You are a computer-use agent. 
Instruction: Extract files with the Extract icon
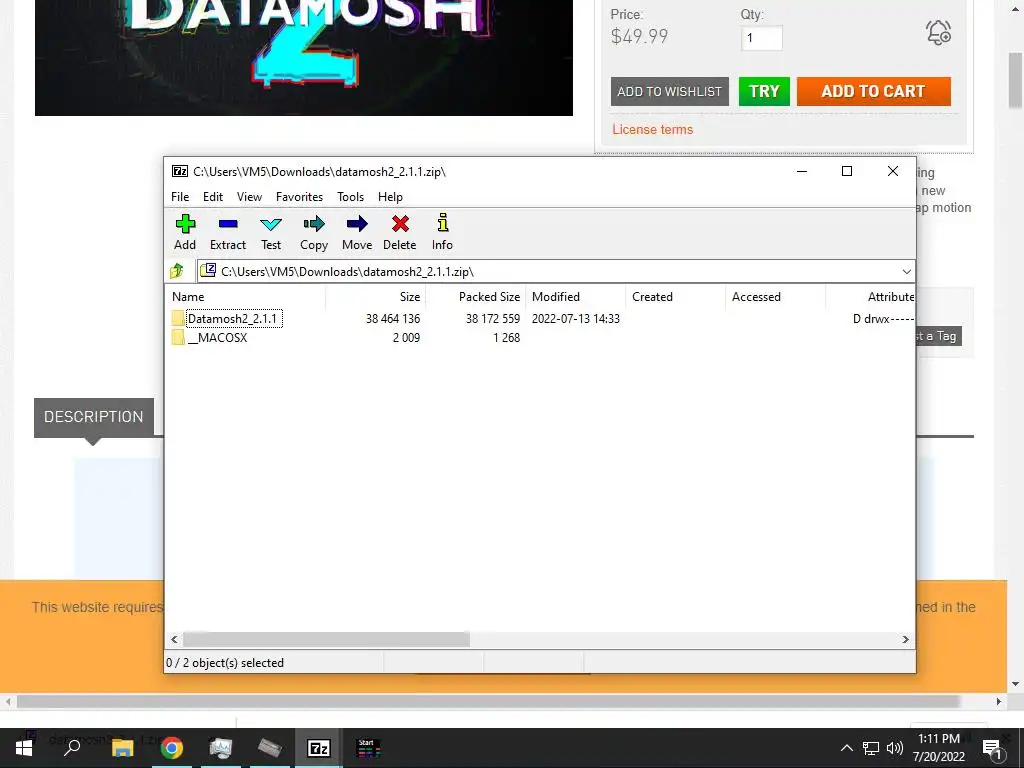[x=228, y=224]
